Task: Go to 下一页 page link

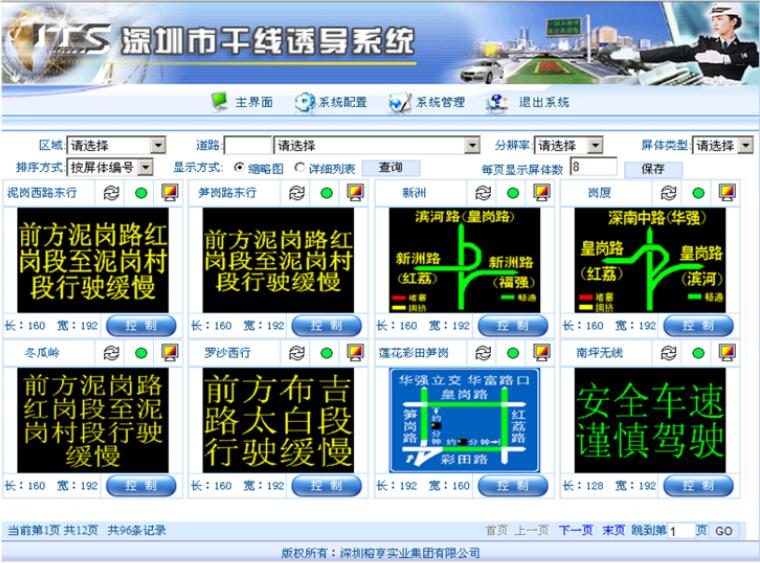Action: tap(575, 530)
